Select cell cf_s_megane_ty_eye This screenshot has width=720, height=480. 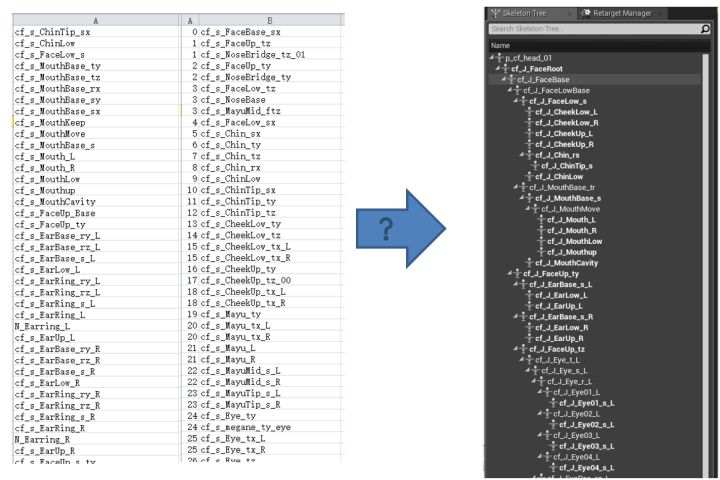tap(270, 427)
